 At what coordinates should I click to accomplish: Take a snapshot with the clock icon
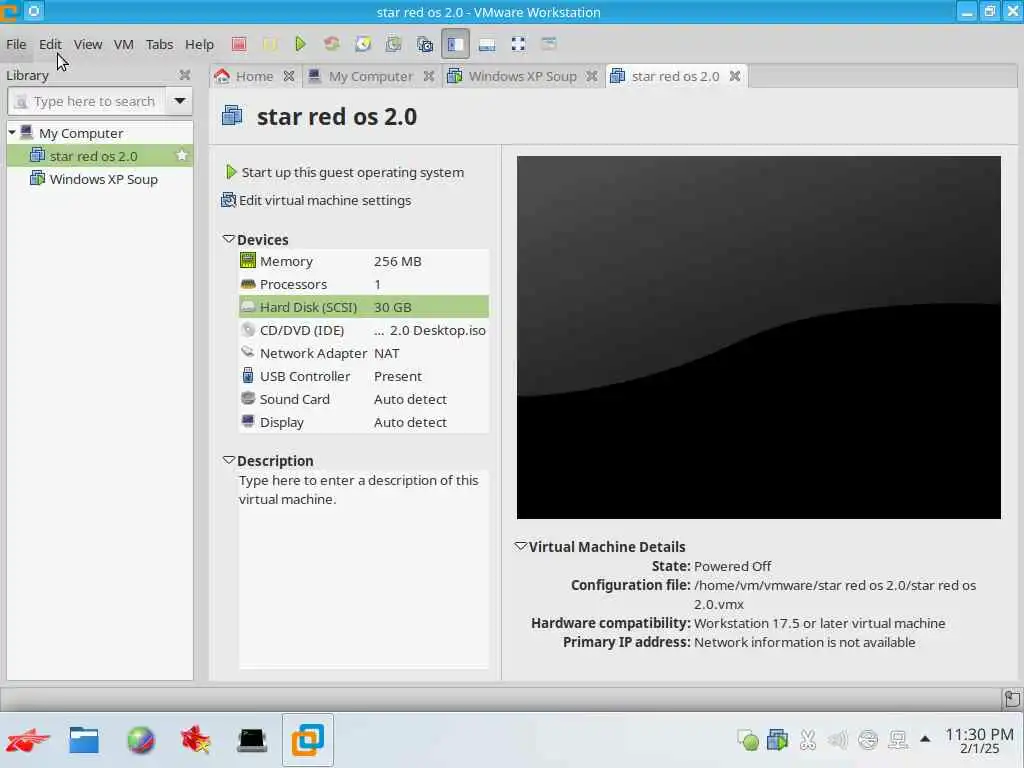click(363, 44)
